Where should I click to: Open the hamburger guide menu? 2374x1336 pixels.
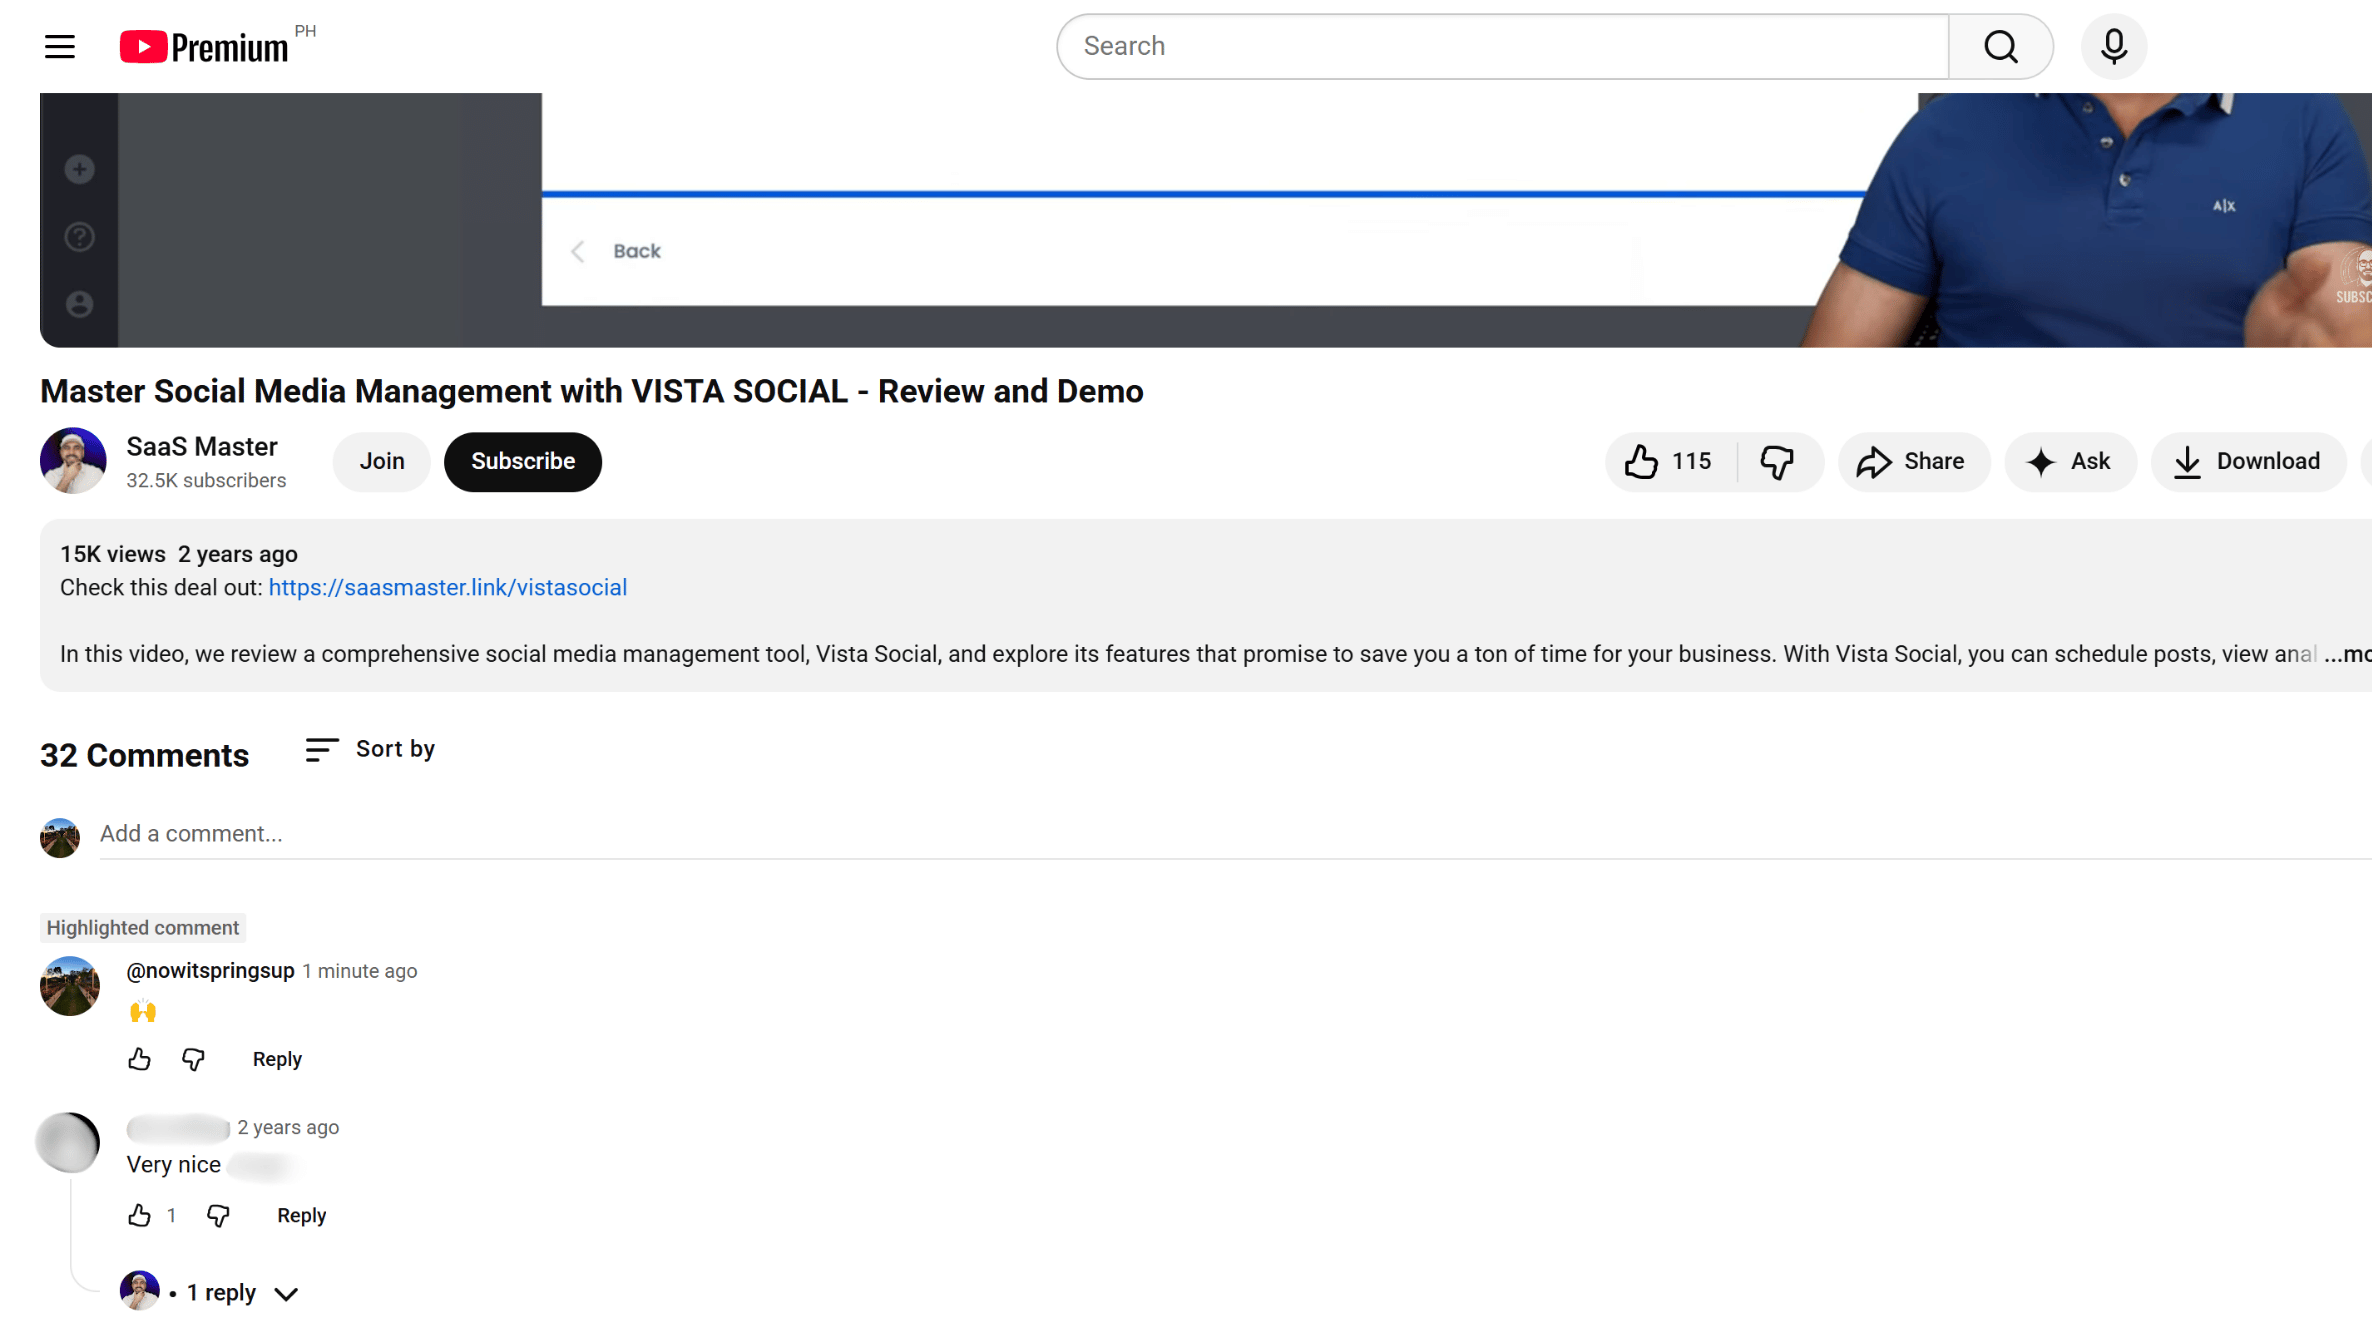(x=60, y=47)
